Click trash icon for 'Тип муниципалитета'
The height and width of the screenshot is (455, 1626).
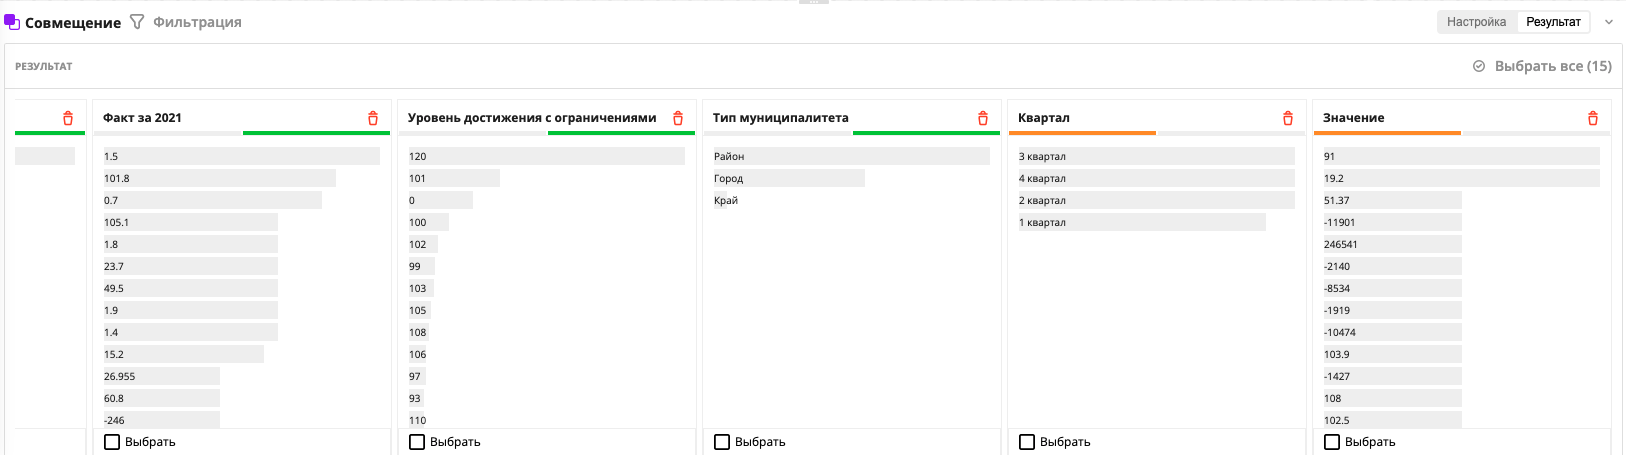click(x=983, y=118)
